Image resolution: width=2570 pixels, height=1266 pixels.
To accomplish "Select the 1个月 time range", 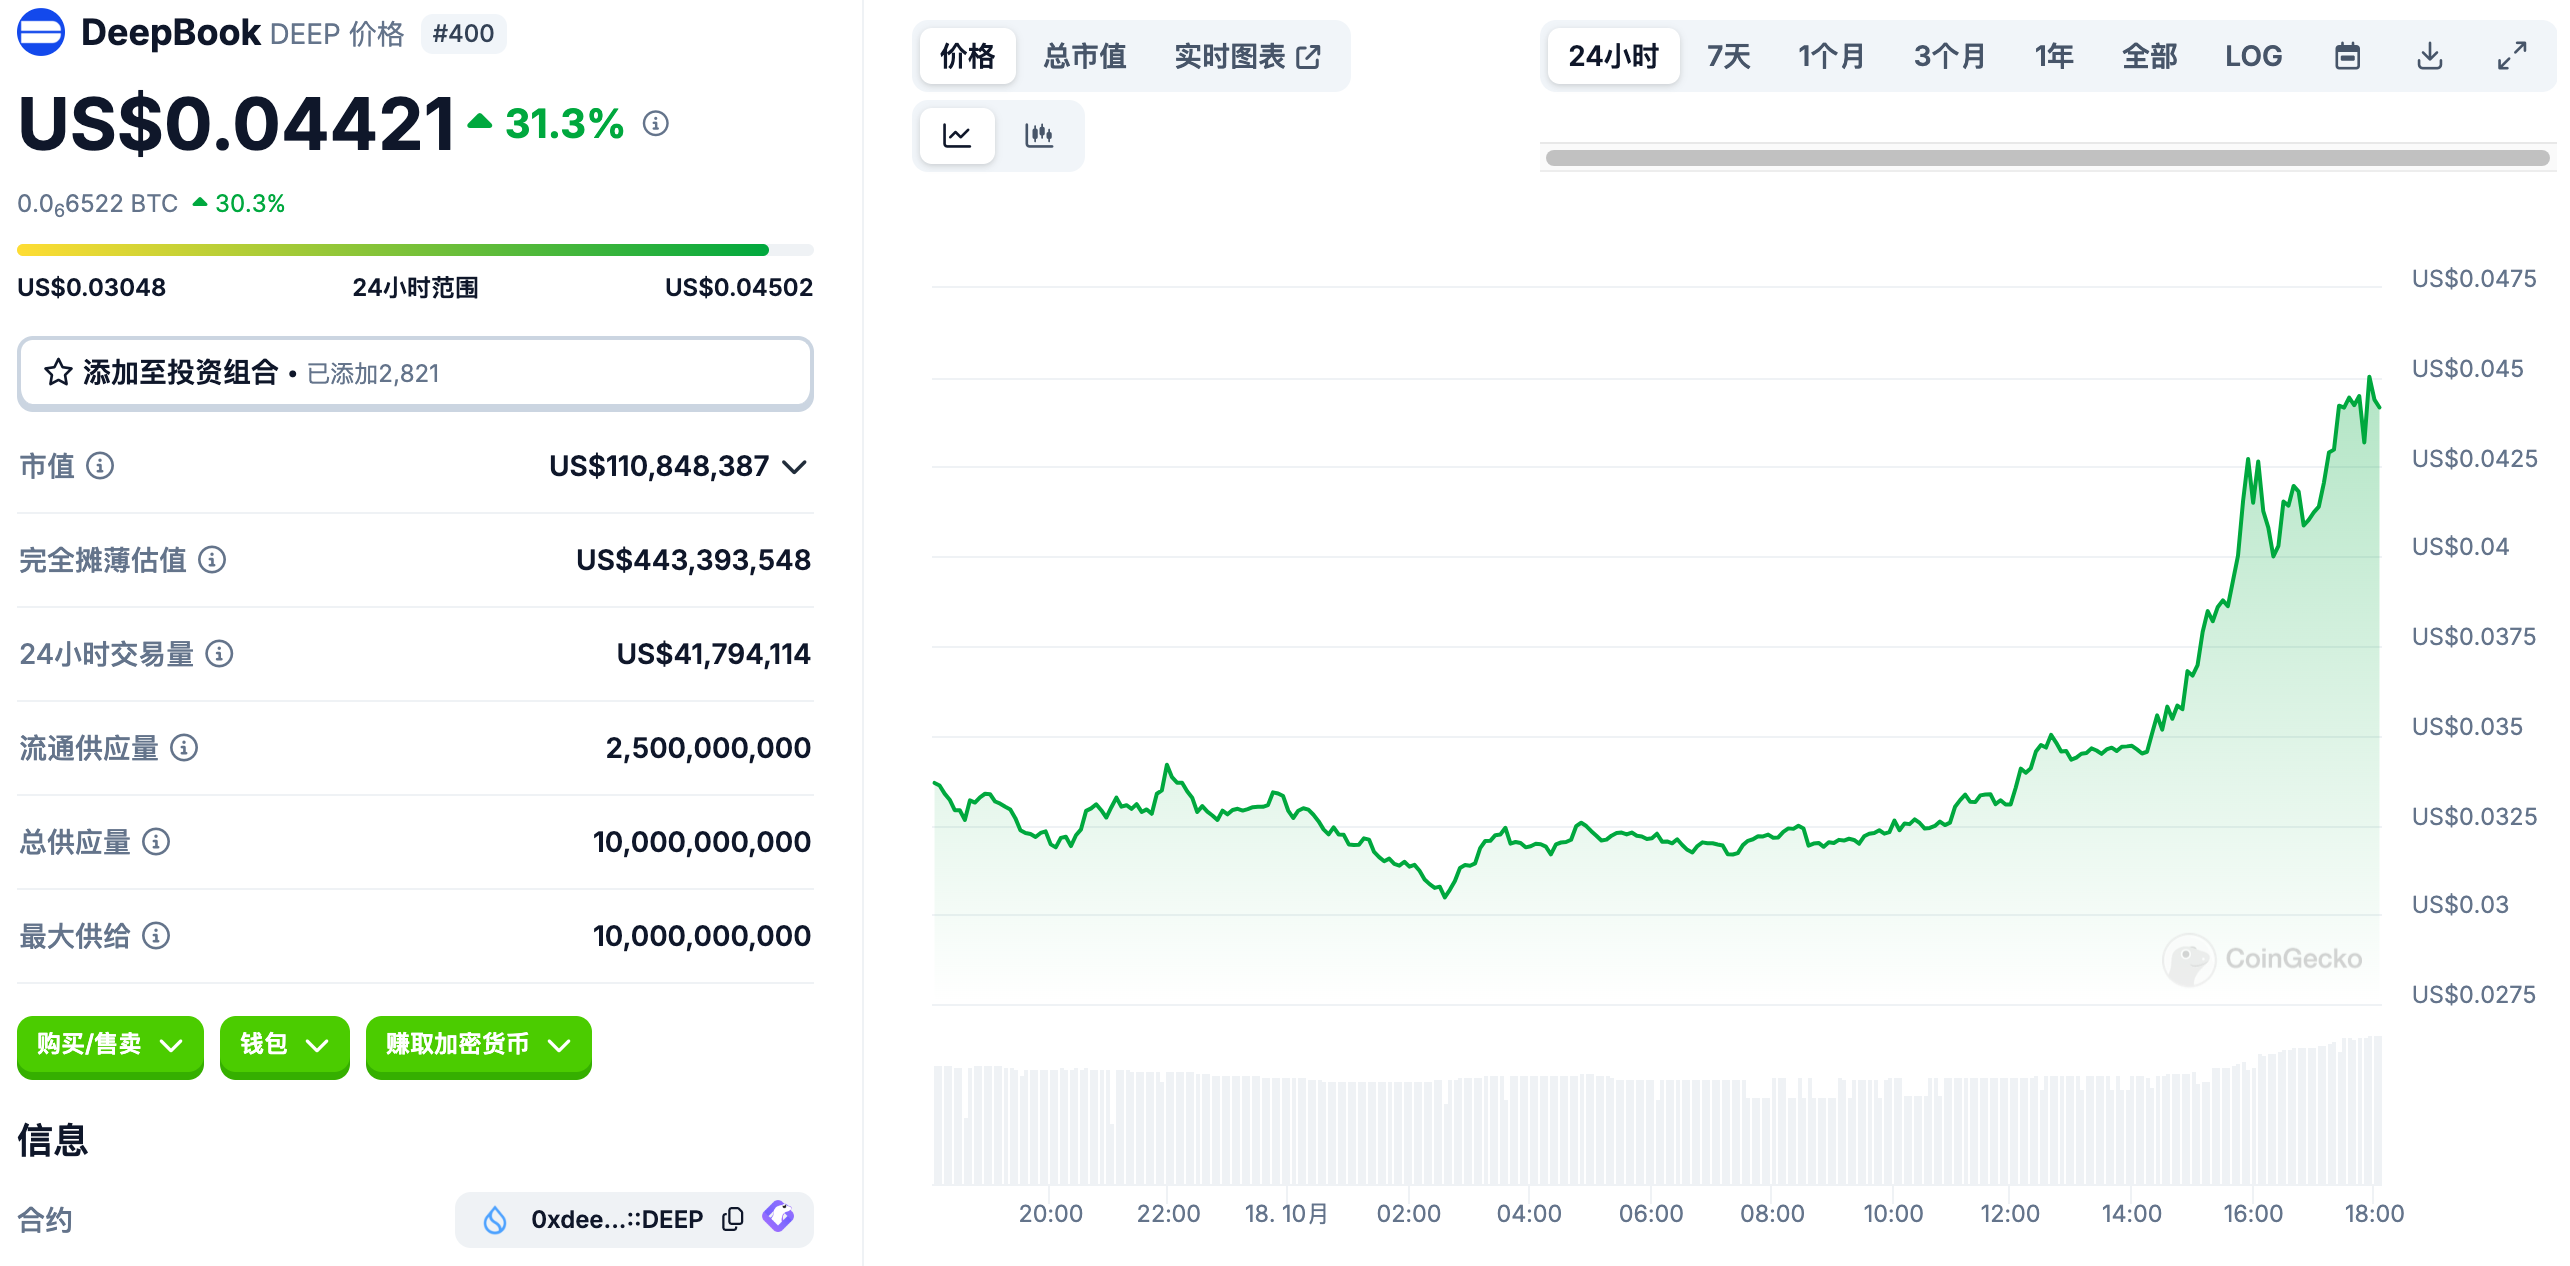I will [x=1831, y=56].
